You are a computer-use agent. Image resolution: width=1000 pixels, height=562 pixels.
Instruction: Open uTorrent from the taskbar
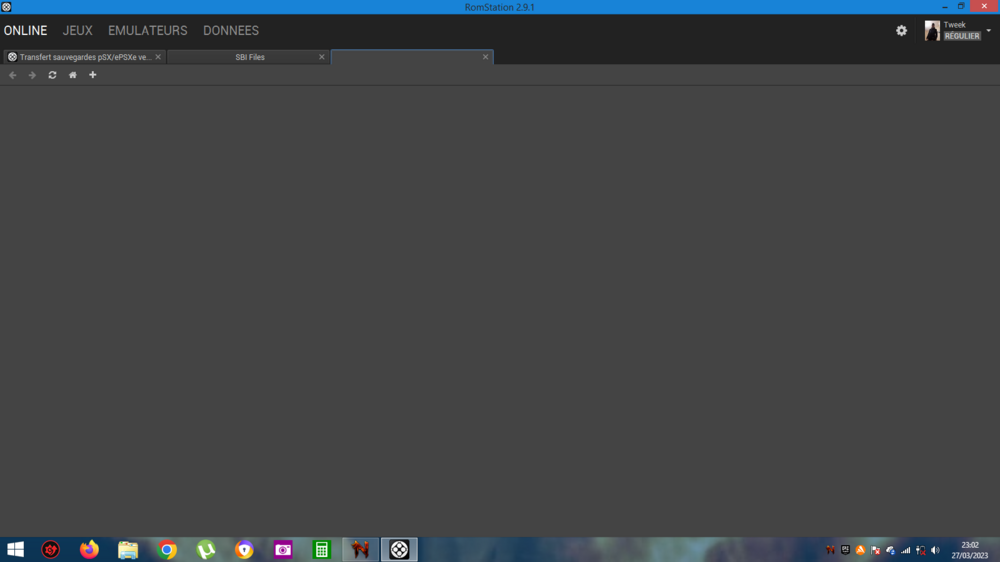click(206, 550)
